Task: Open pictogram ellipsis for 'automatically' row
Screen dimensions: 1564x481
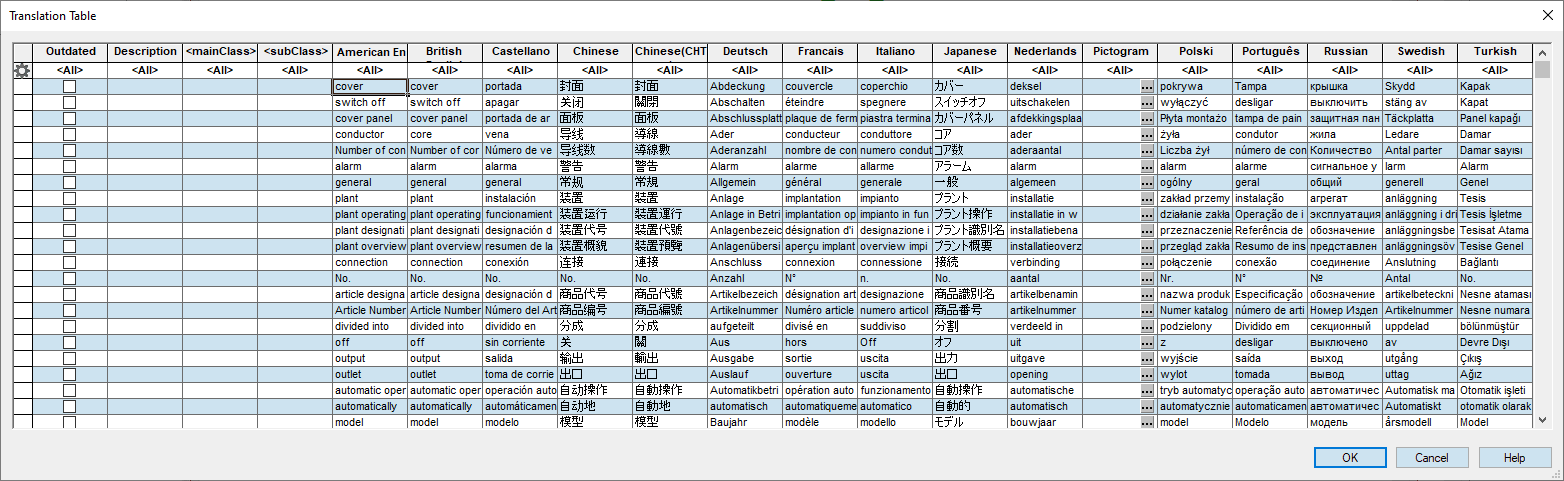Action: pos(1147,406)
